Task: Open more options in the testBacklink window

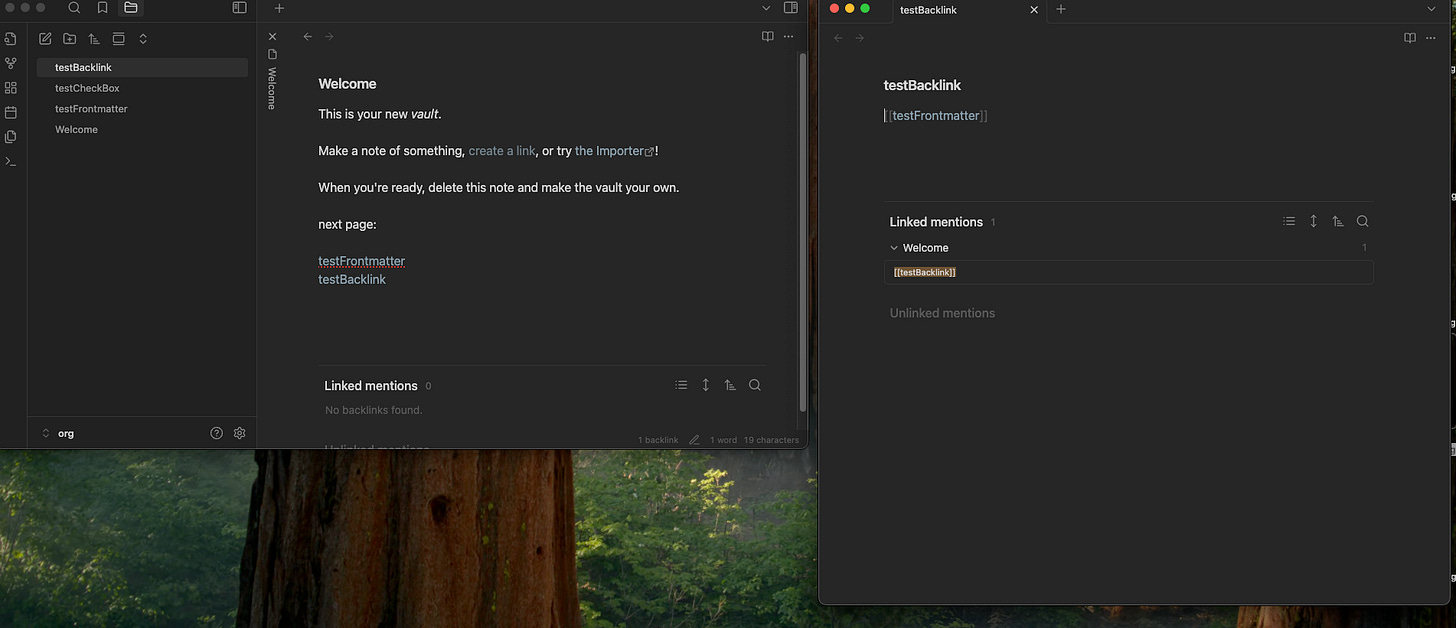Action: pos(1430,38)
